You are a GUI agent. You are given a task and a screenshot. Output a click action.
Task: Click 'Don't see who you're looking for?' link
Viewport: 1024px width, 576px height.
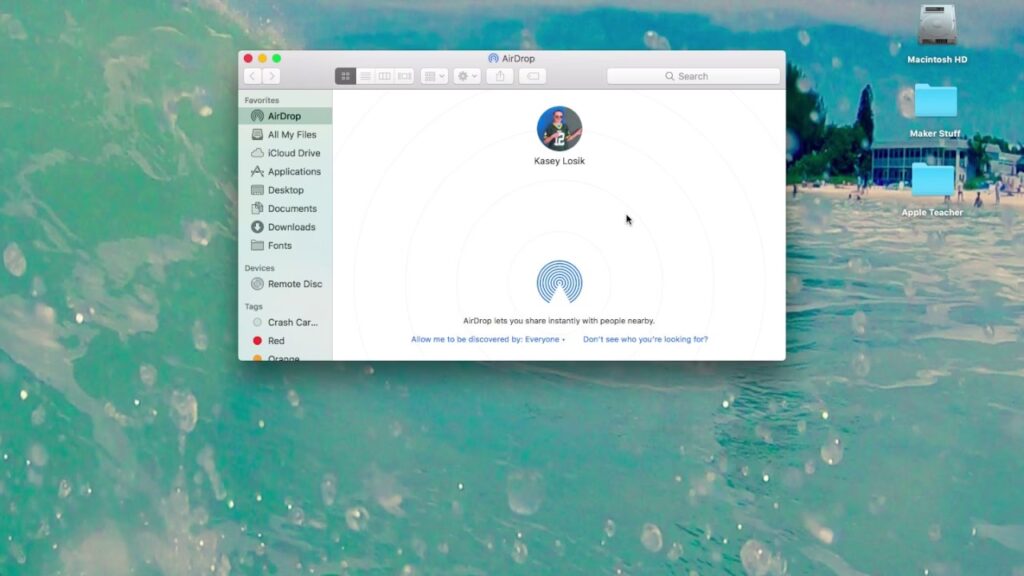[x=645, y=339]
